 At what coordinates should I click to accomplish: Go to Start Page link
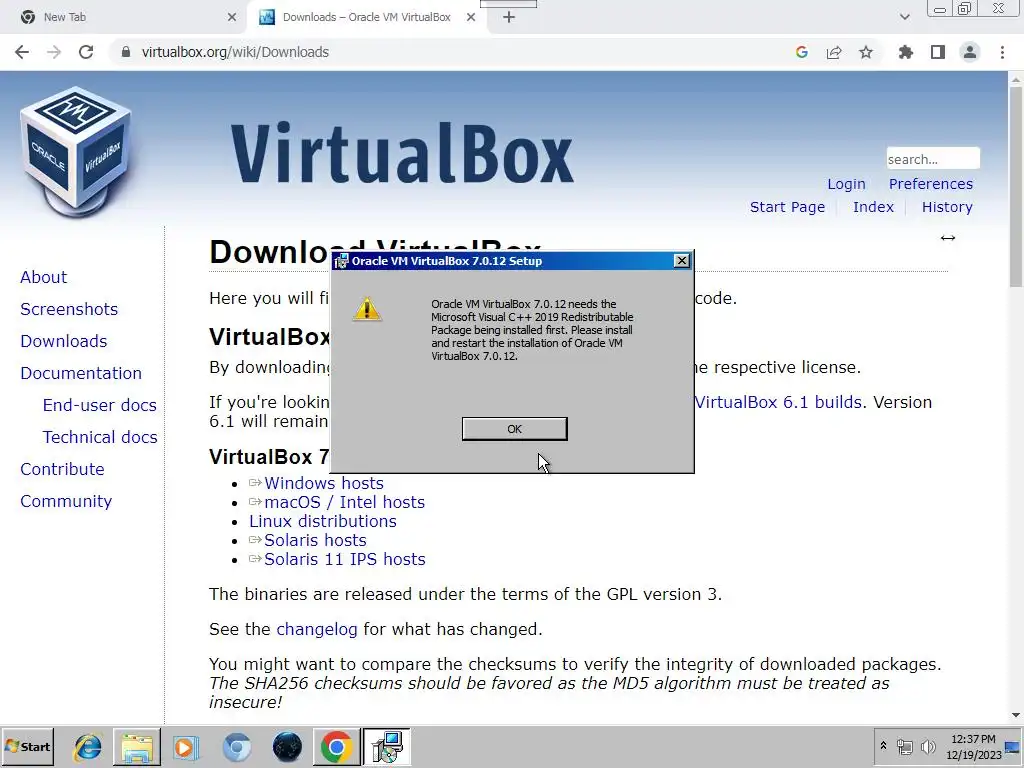787,207
